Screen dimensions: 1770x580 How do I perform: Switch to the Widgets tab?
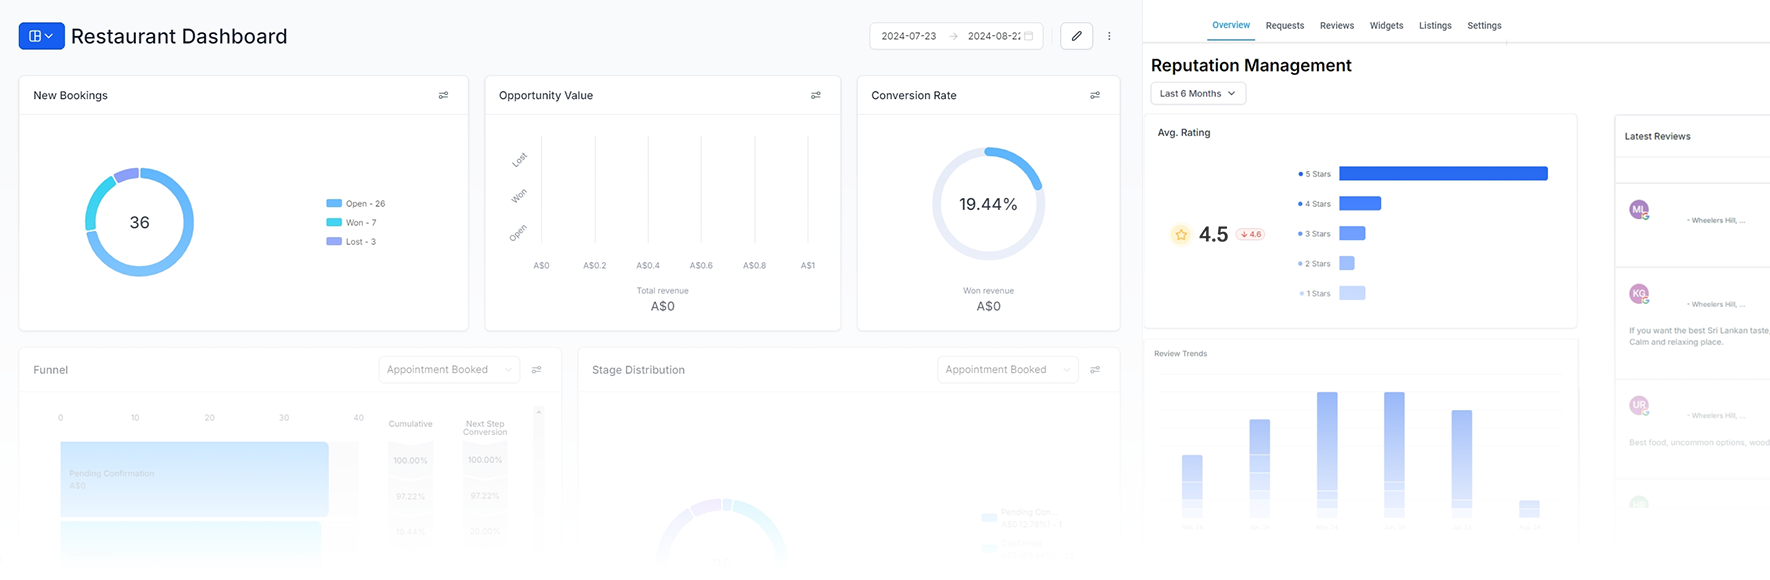(x=1386, y=26)
